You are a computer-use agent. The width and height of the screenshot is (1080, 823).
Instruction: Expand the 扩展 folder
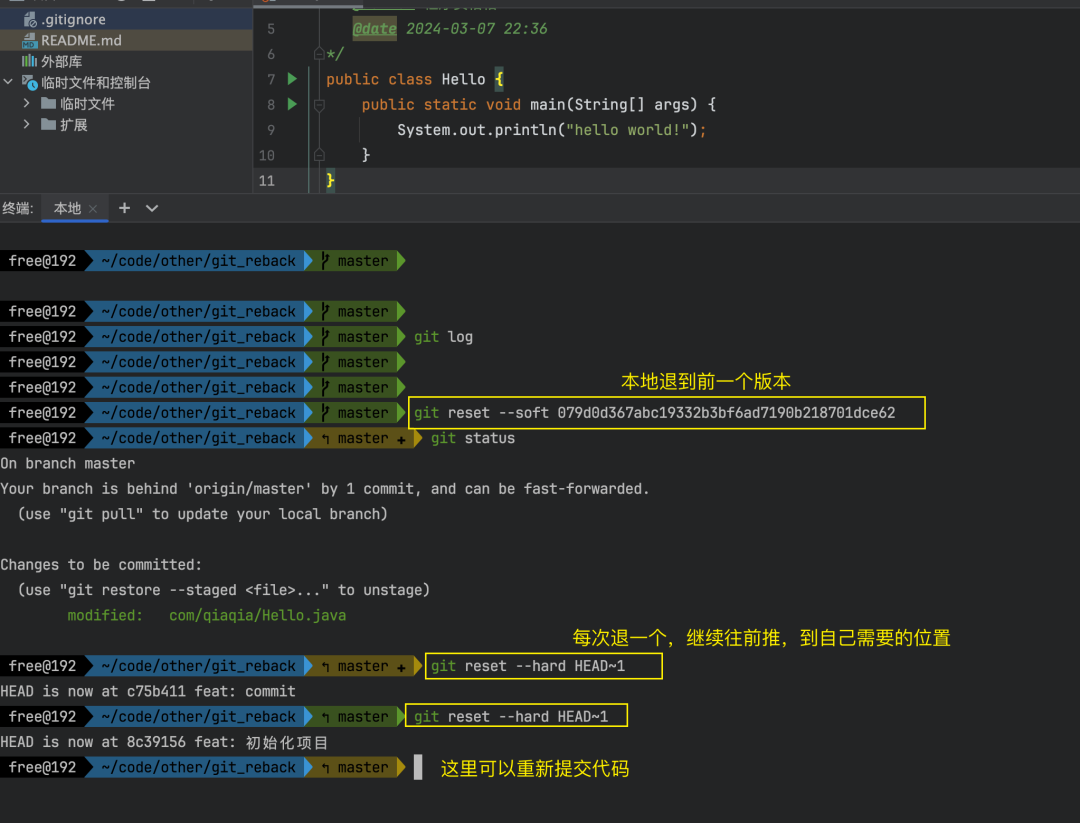27,124
